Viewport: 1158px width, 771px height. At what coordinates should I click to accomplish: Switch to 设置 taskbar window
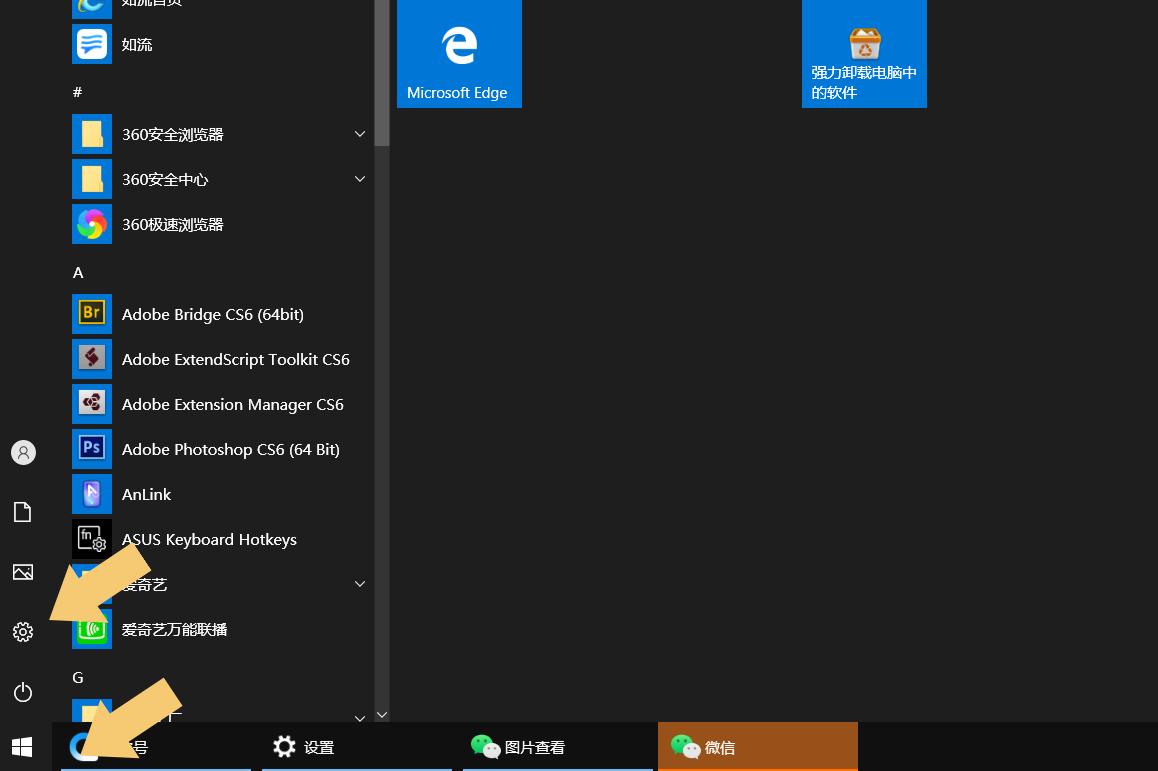[356, 747]
